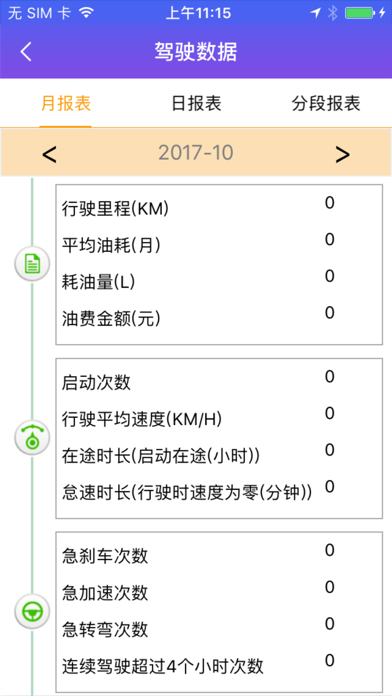Viewport: 392px width, 696px height.
Task: Tap the green speedometer timeline icon
Action: click(32, 438)
